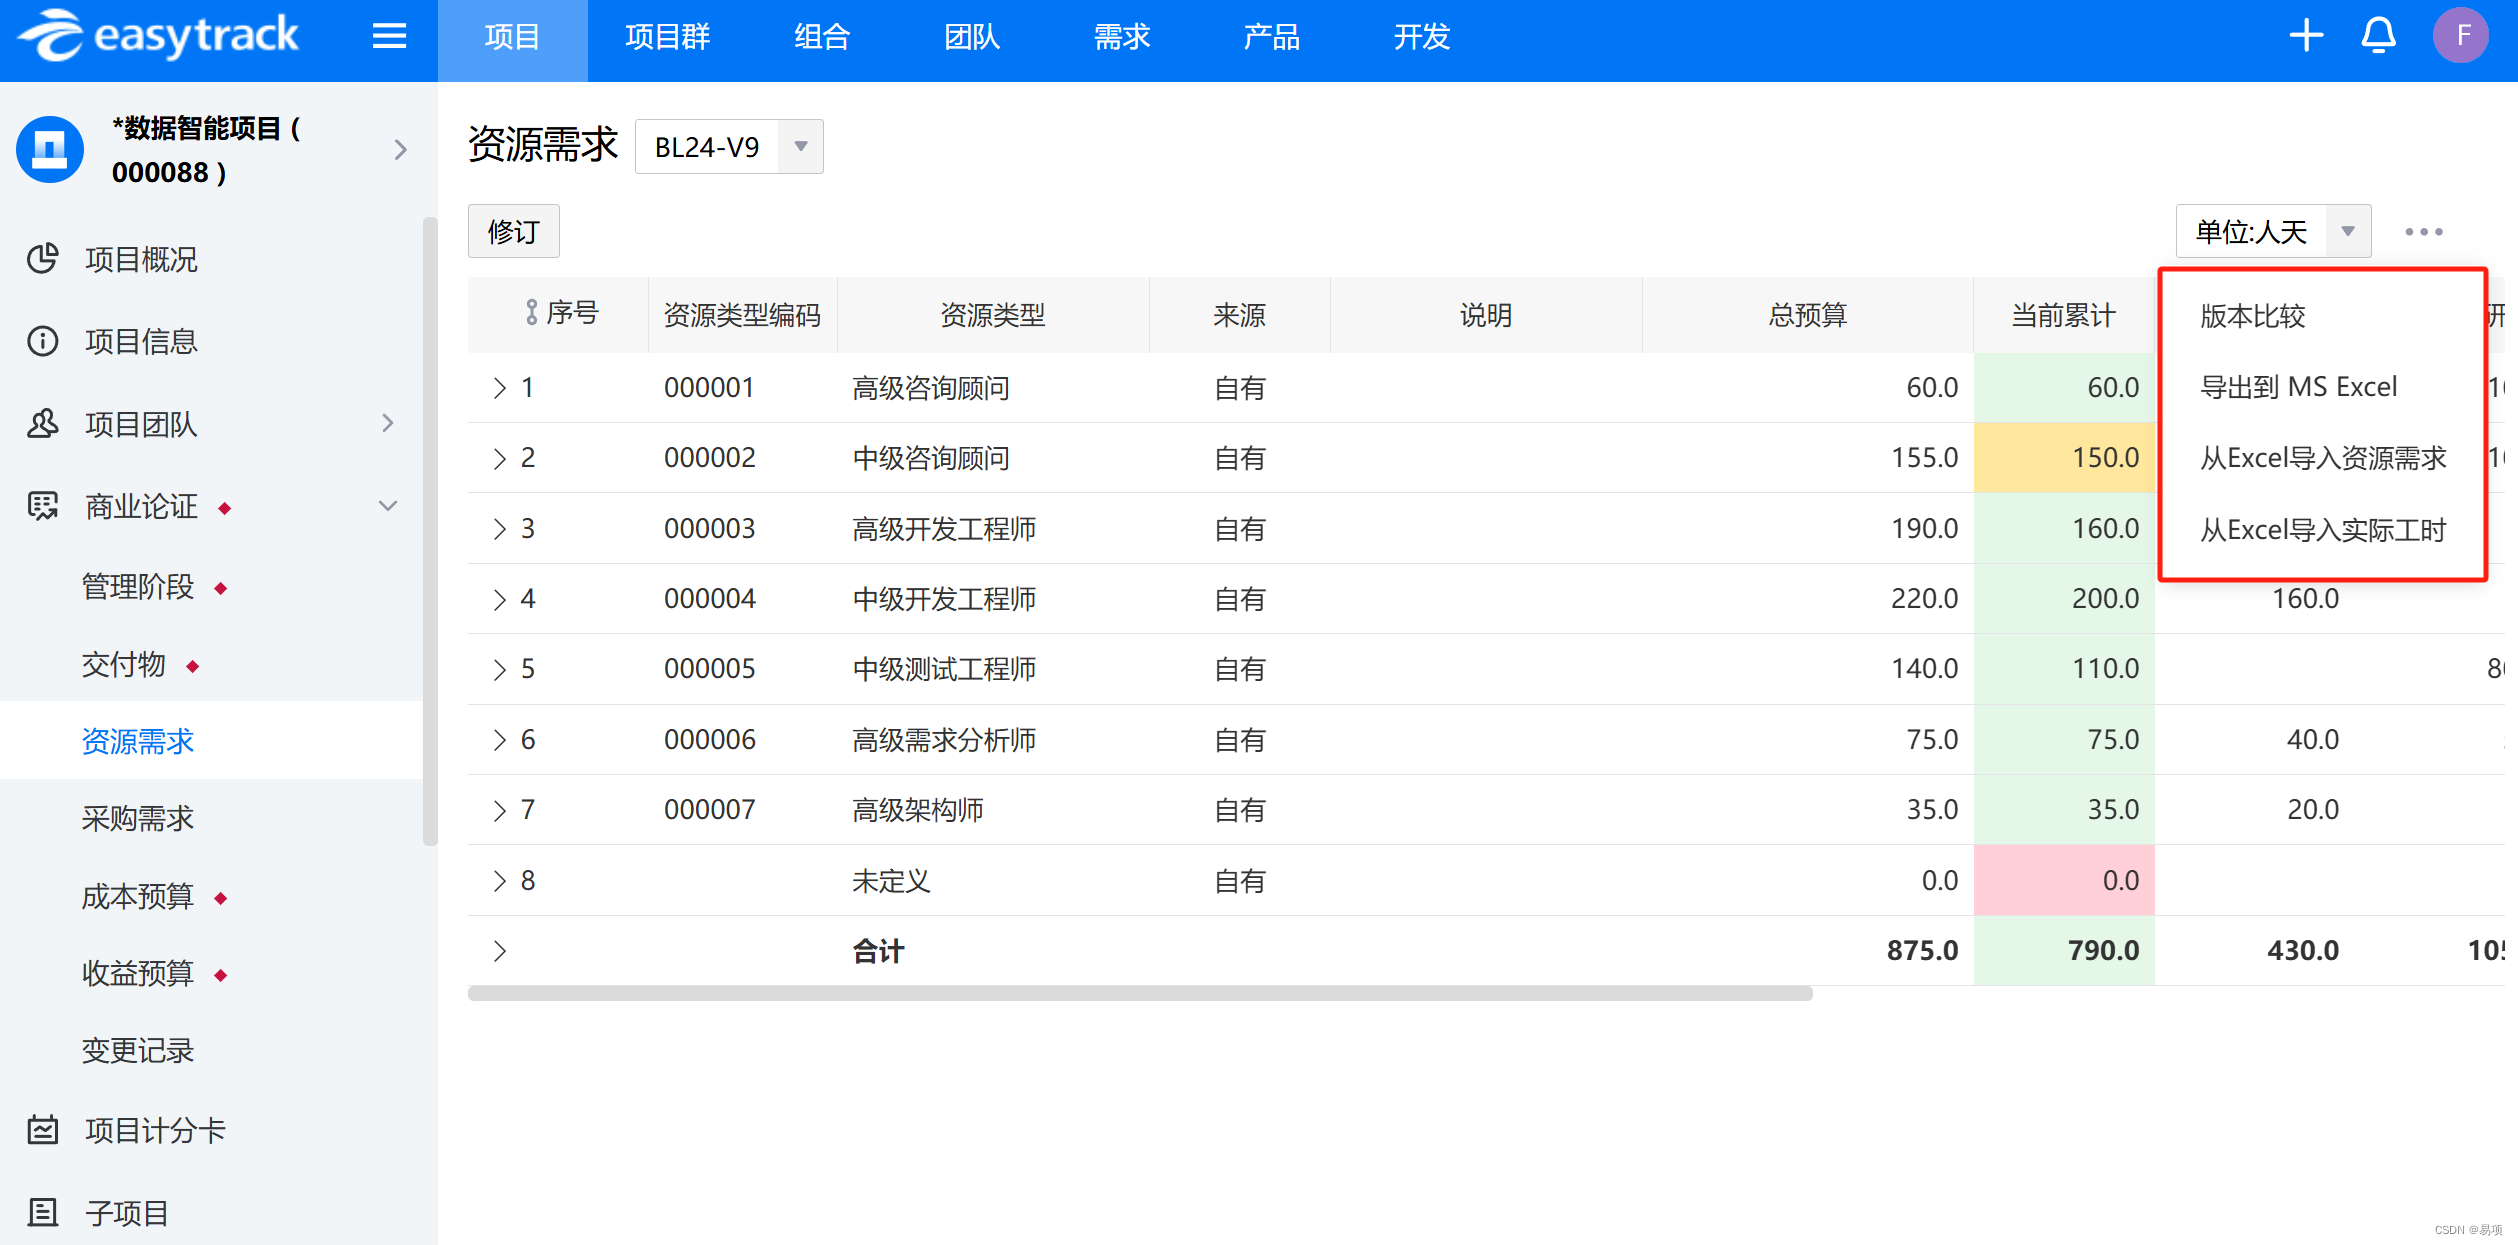Choose 导出到 MS Excel menu item
Screen dimensions: 2518x1245
[x=2298, y=387]
